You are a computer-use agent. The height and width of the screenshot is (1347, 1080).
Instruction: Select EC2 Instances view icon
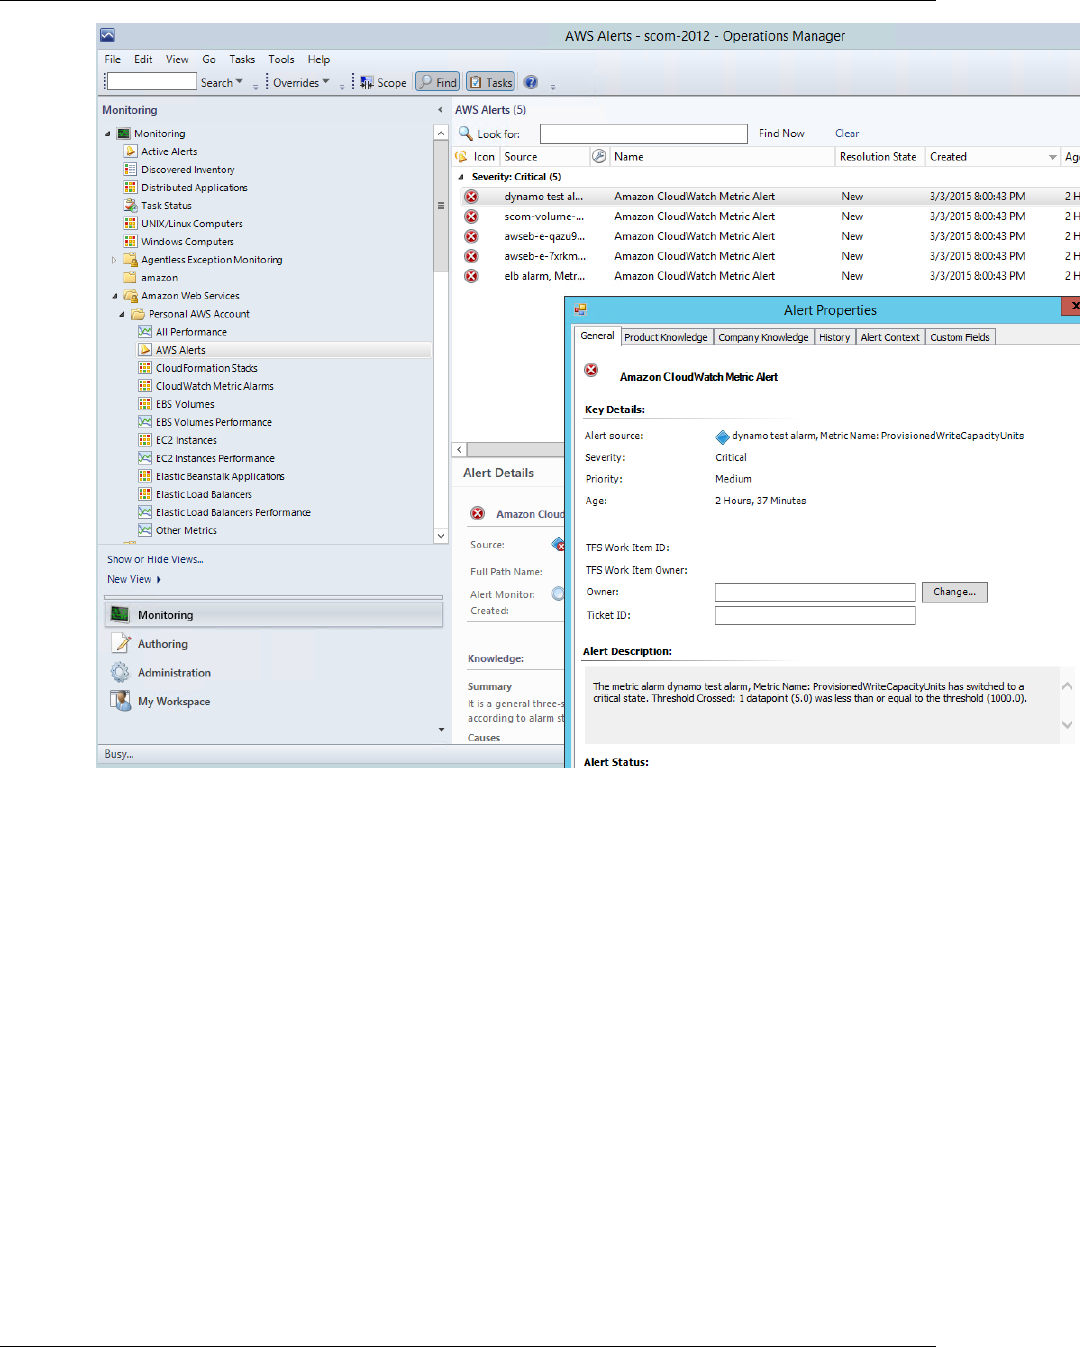click(145, 440)
